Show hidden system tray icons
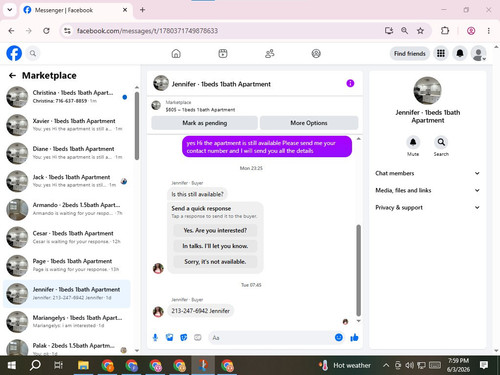The width and height of the screenshot is (500, 375). point(386,365)
